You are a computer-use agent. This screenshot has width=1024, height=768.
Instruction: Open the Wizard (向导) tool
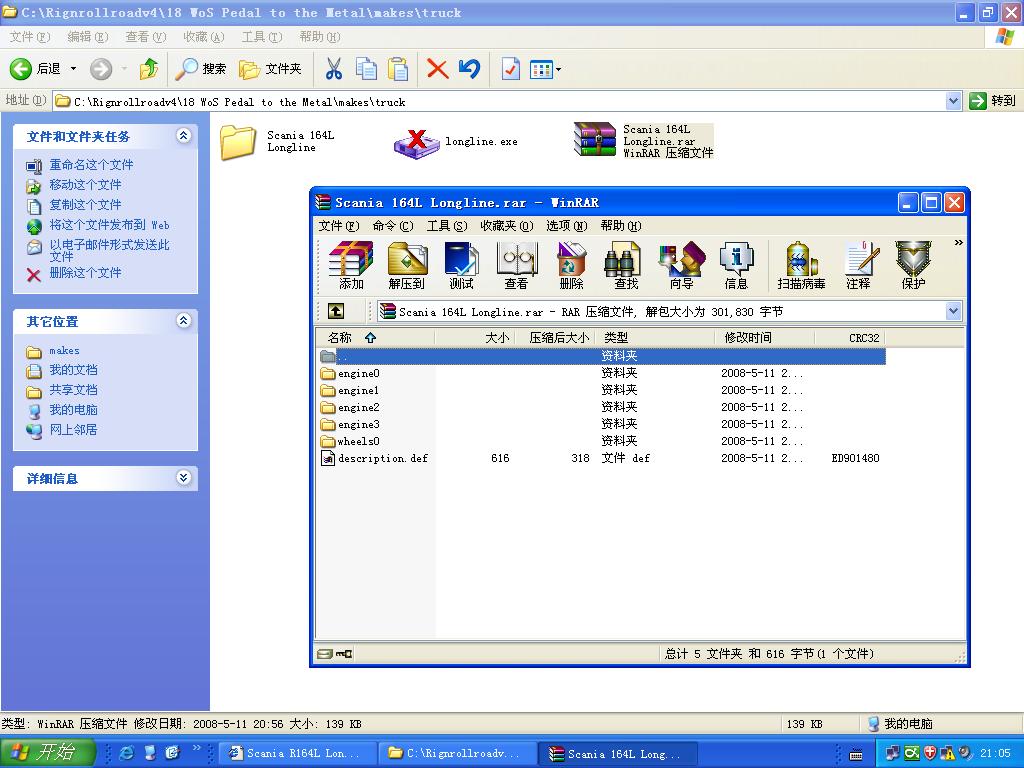point(681,265)
